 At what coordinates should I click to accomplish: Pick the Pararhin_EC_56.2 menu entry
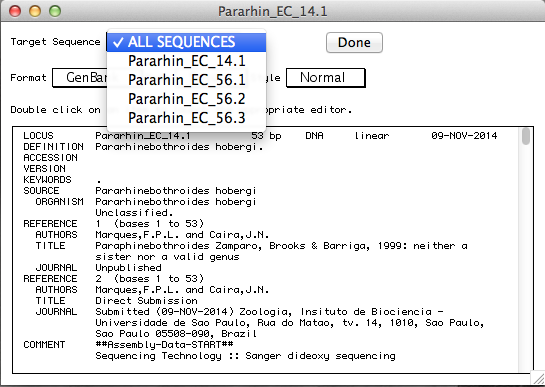click(186, 99)
